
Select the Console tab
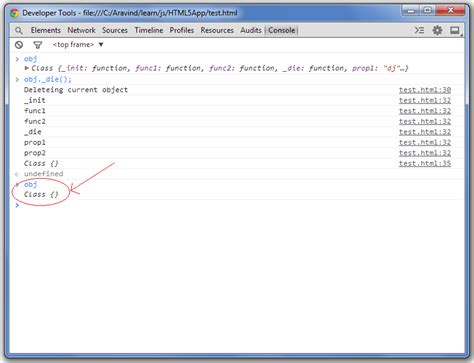[282, 30]
